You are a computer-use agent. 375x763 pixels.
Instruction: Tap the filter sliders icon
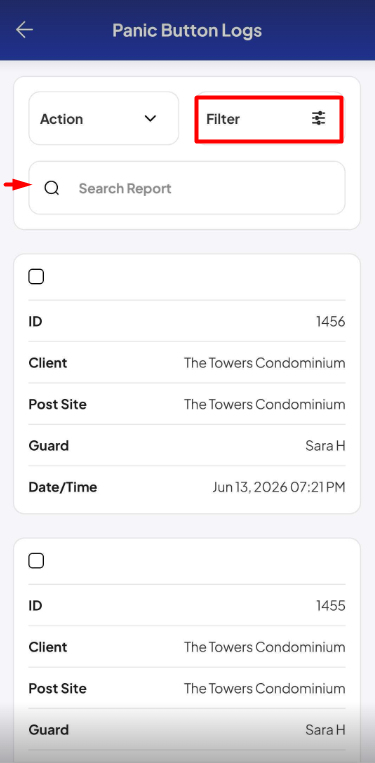(x=319, y=118)
